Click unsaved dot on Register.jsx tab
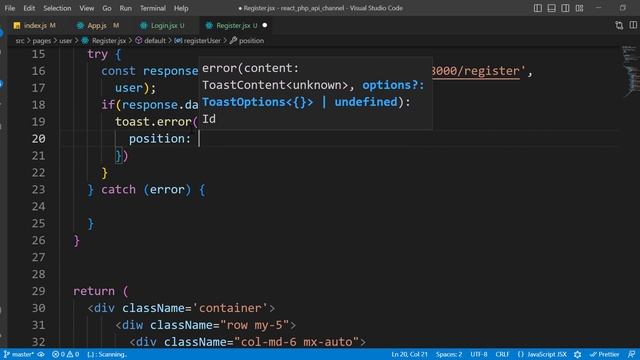 (265, 25)
